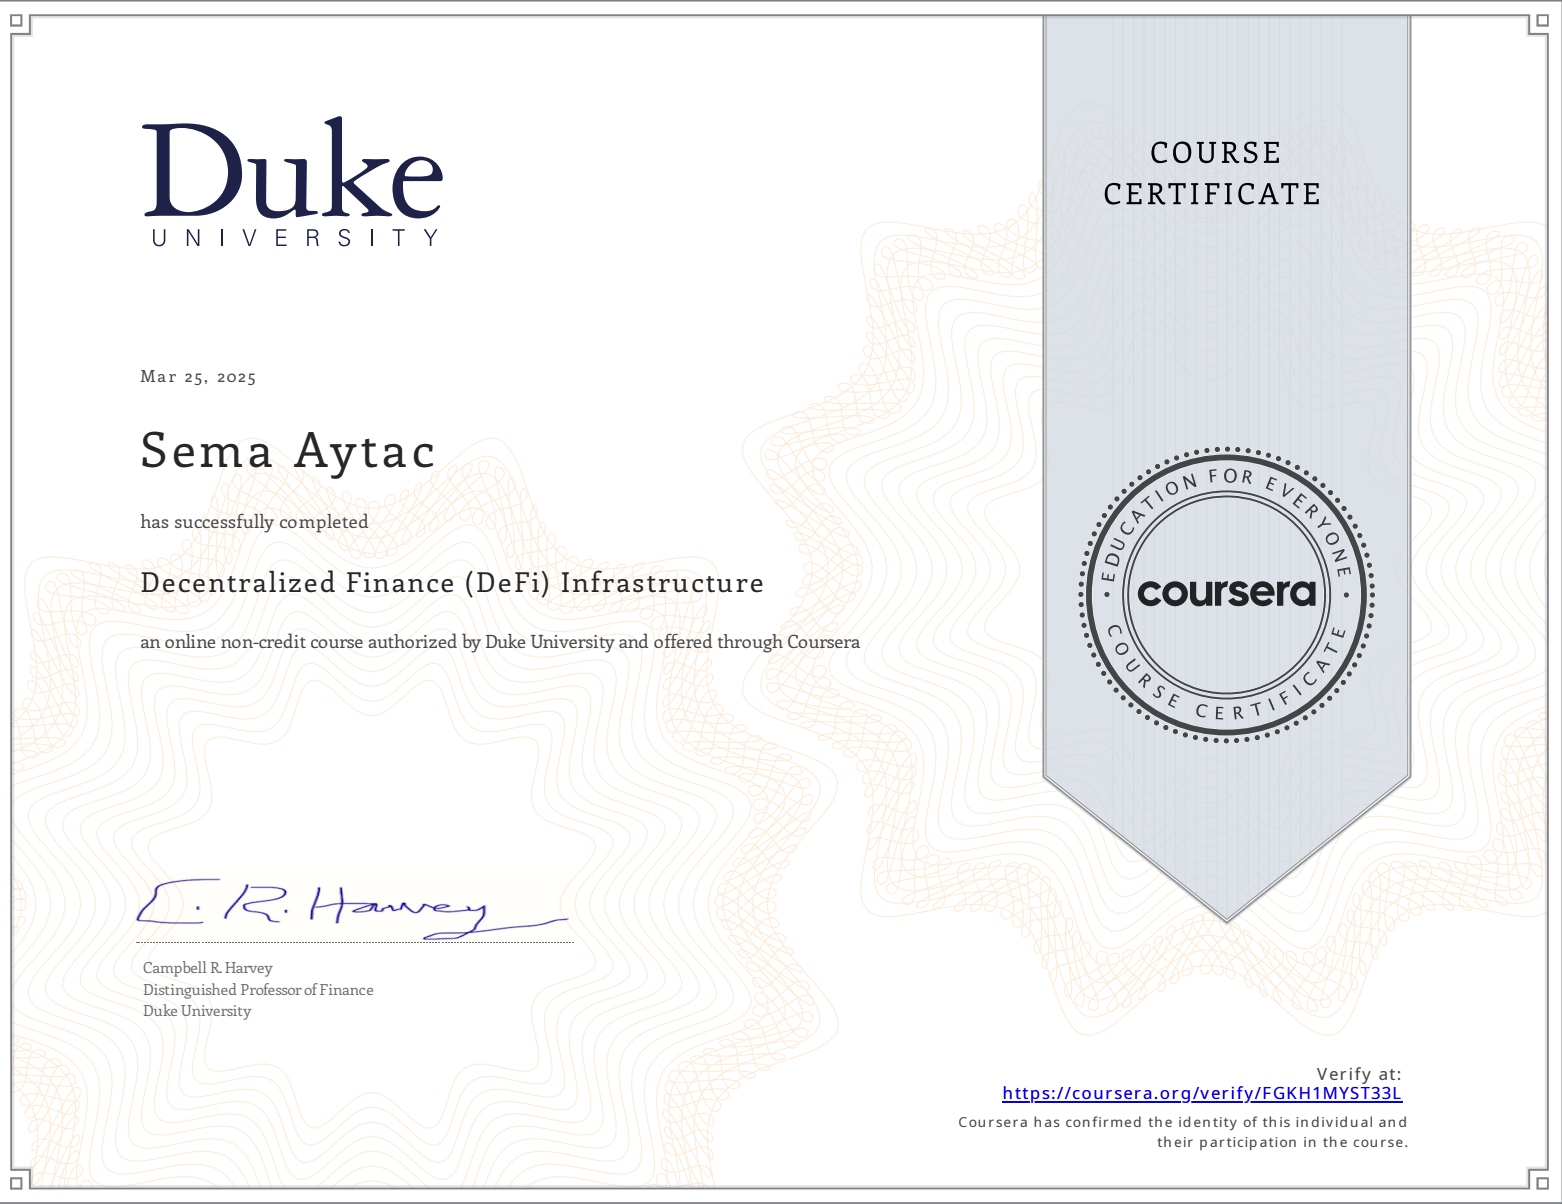Click the coursera wordmark inside the seal
The image size is (1562, 1204).
click(x=1226, y=593)
